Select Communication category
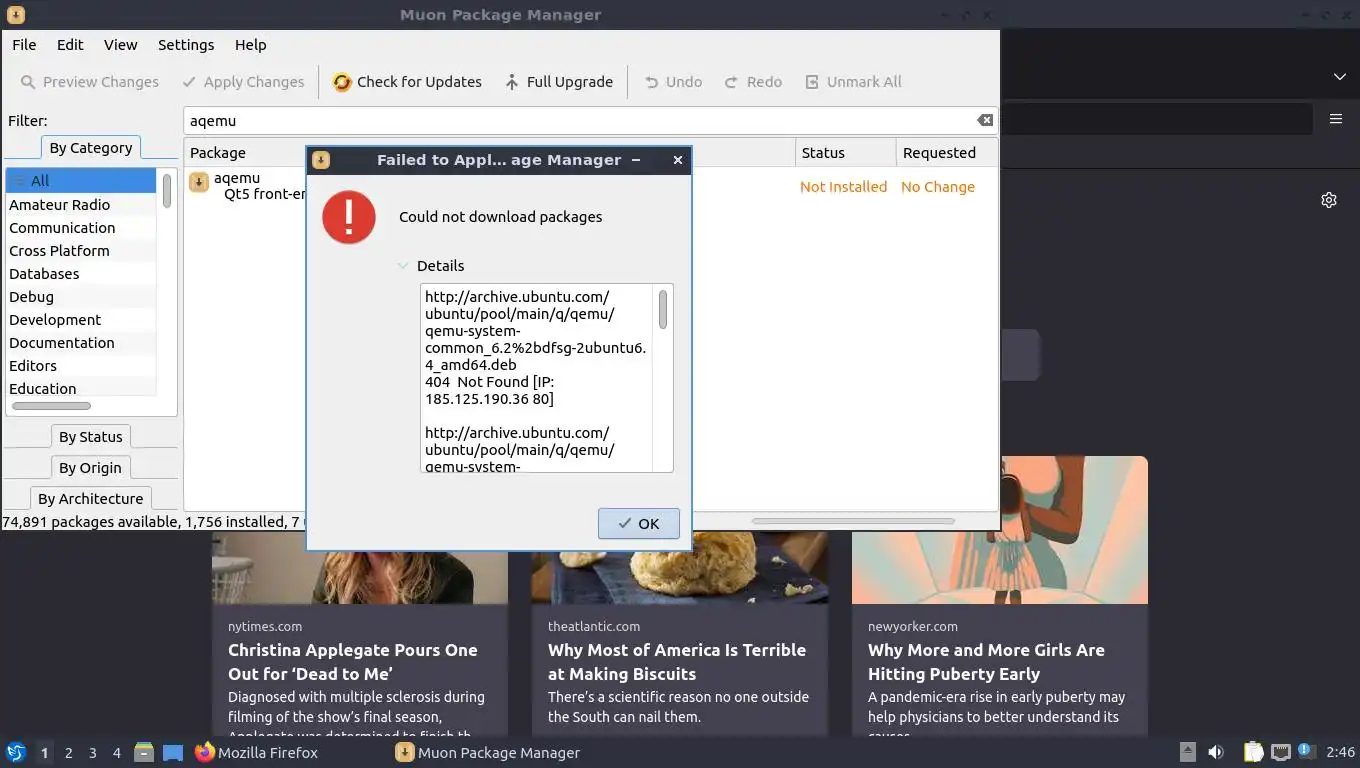This screenshot has height=768, width=1360. tap(81, 228)
